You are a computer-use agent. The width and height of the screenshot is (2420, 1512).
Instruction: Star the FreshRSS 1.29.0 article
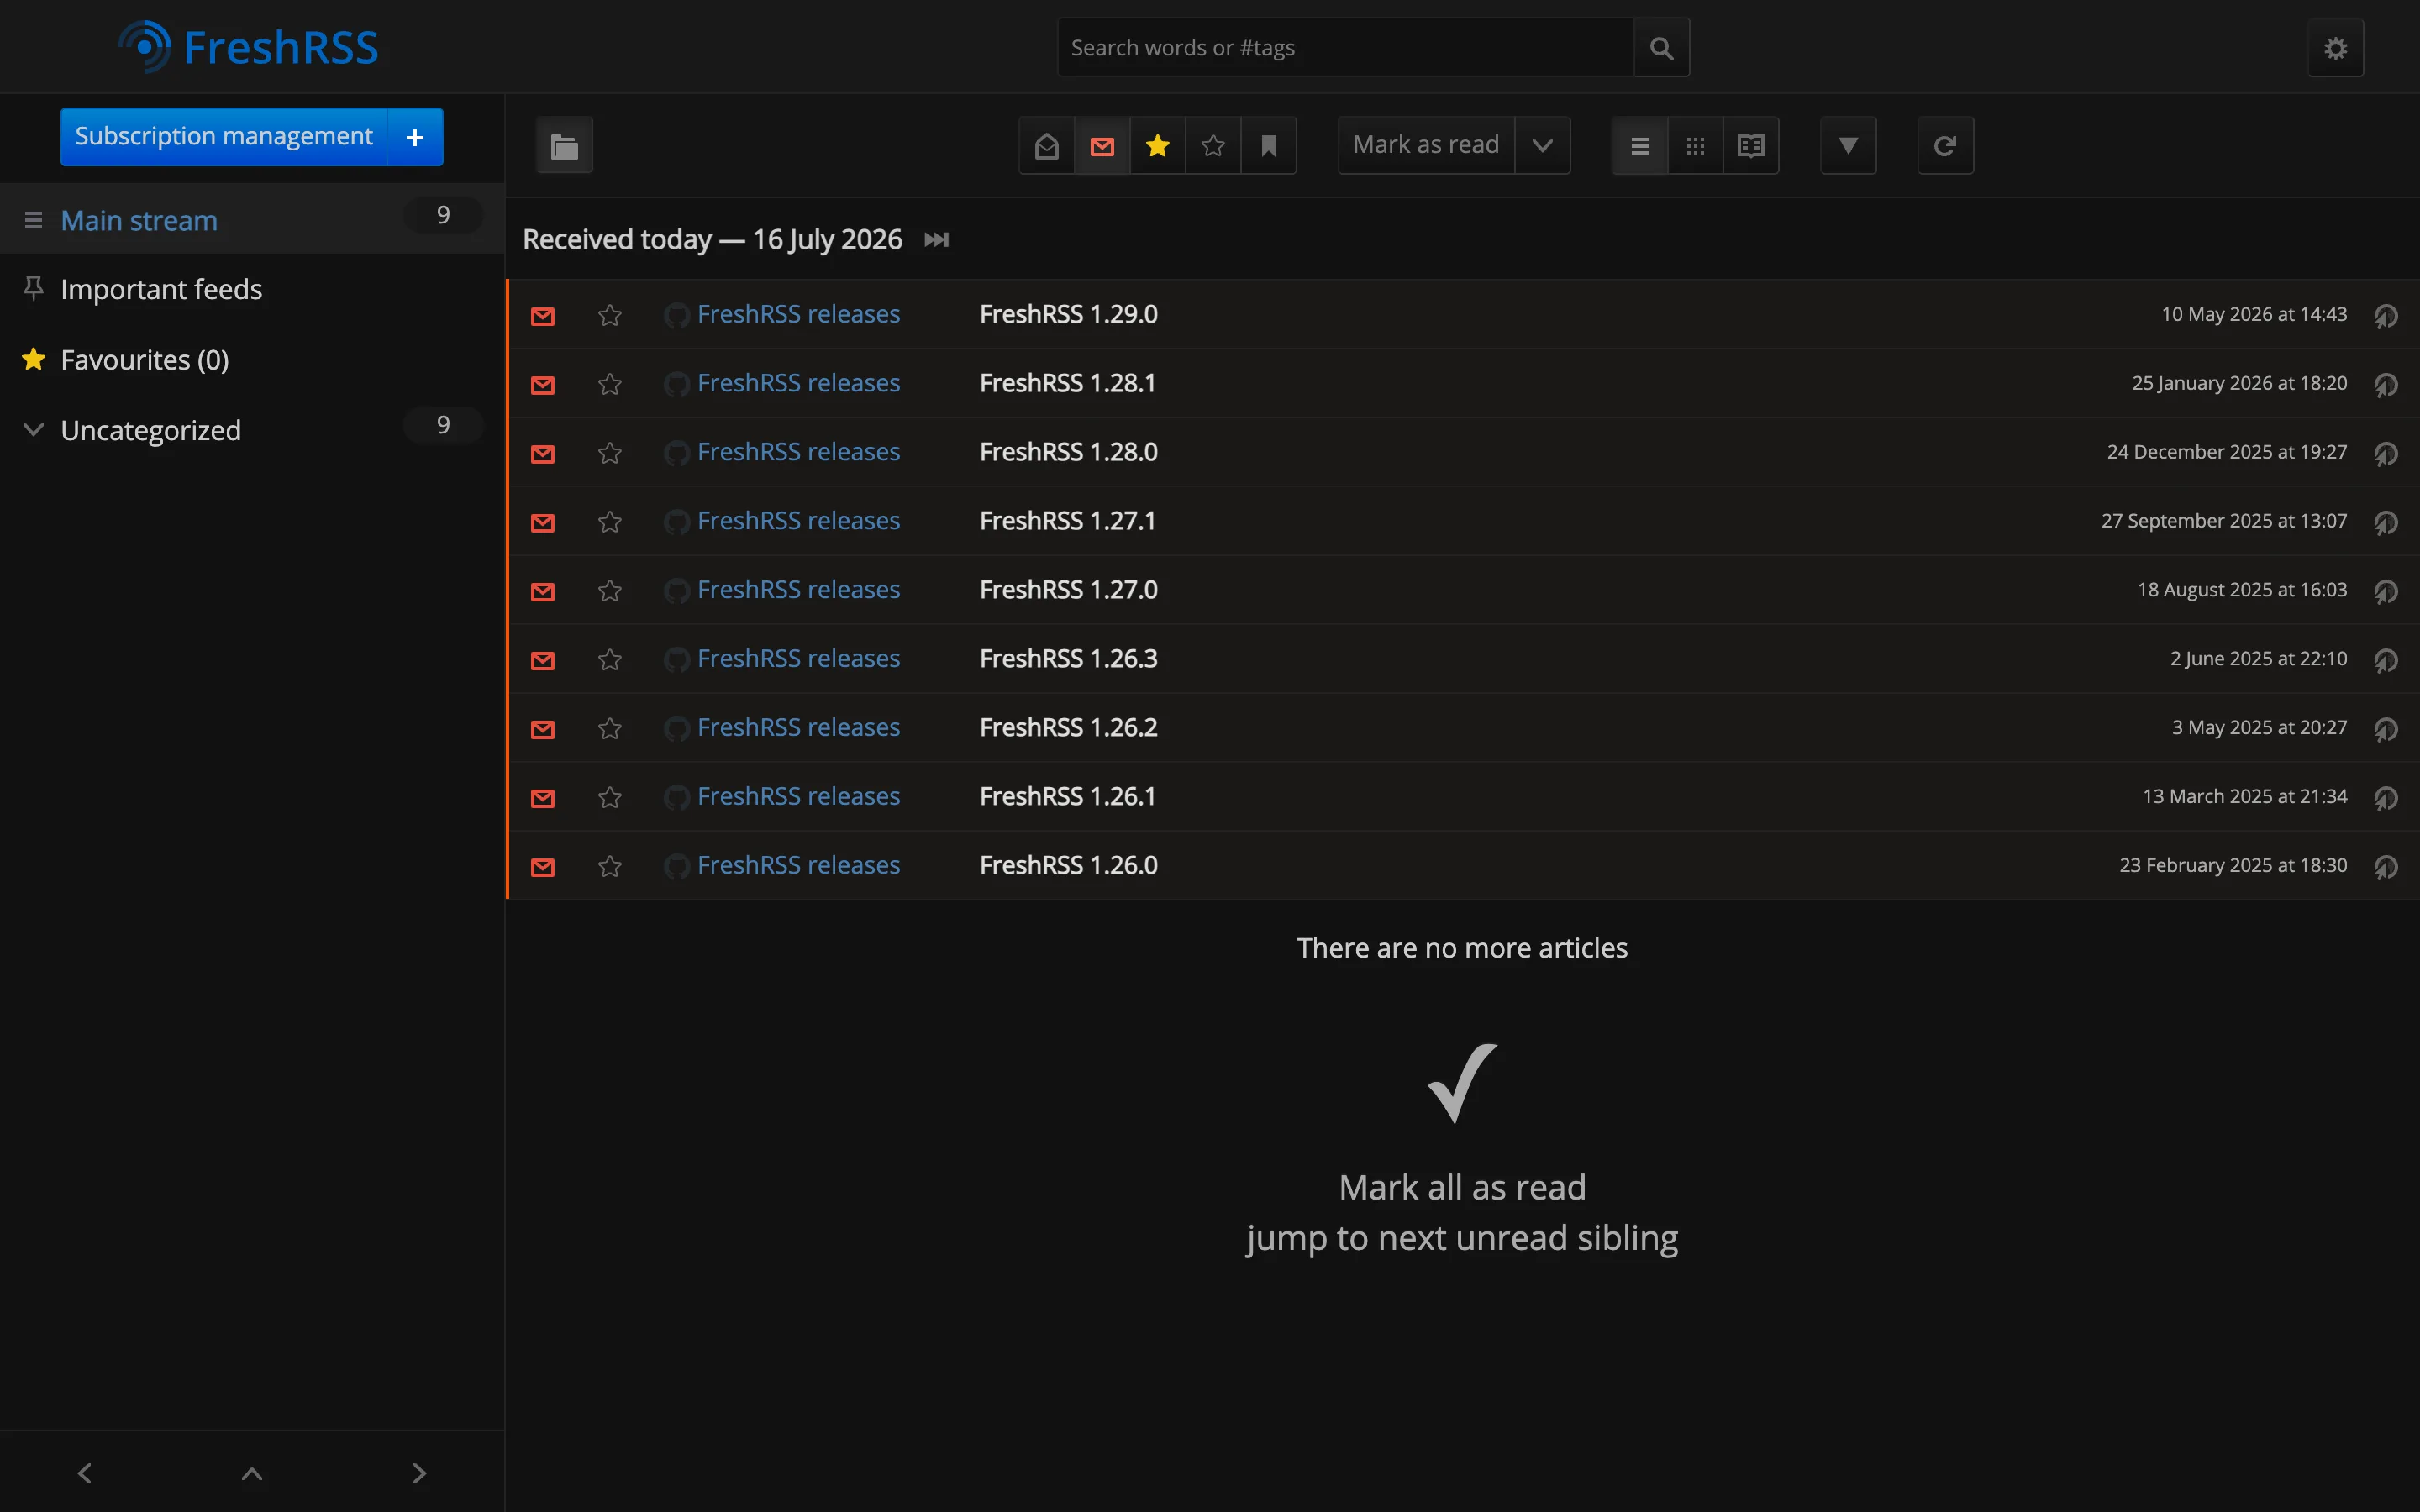(x=610, y=315)
